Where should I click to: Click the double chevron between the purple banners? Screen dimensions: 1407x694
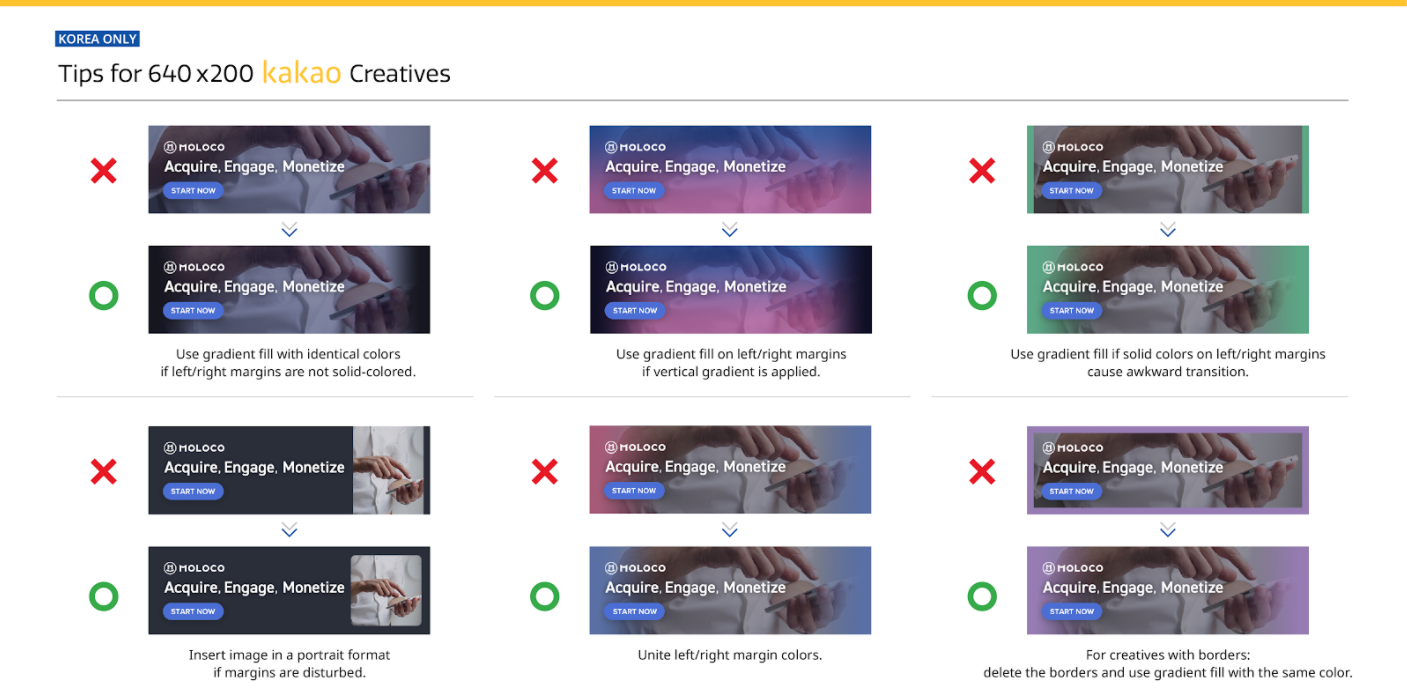point(1167,530)
